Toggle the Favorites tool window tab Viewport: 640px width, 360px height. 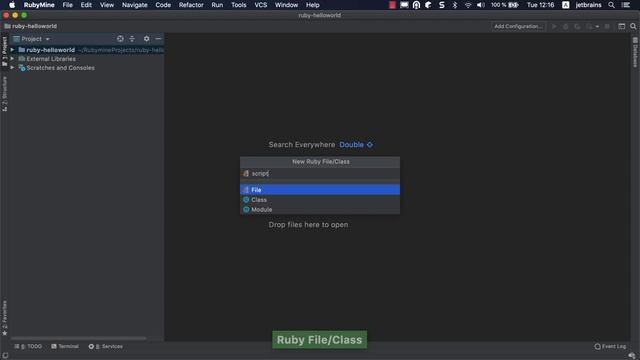4,318
